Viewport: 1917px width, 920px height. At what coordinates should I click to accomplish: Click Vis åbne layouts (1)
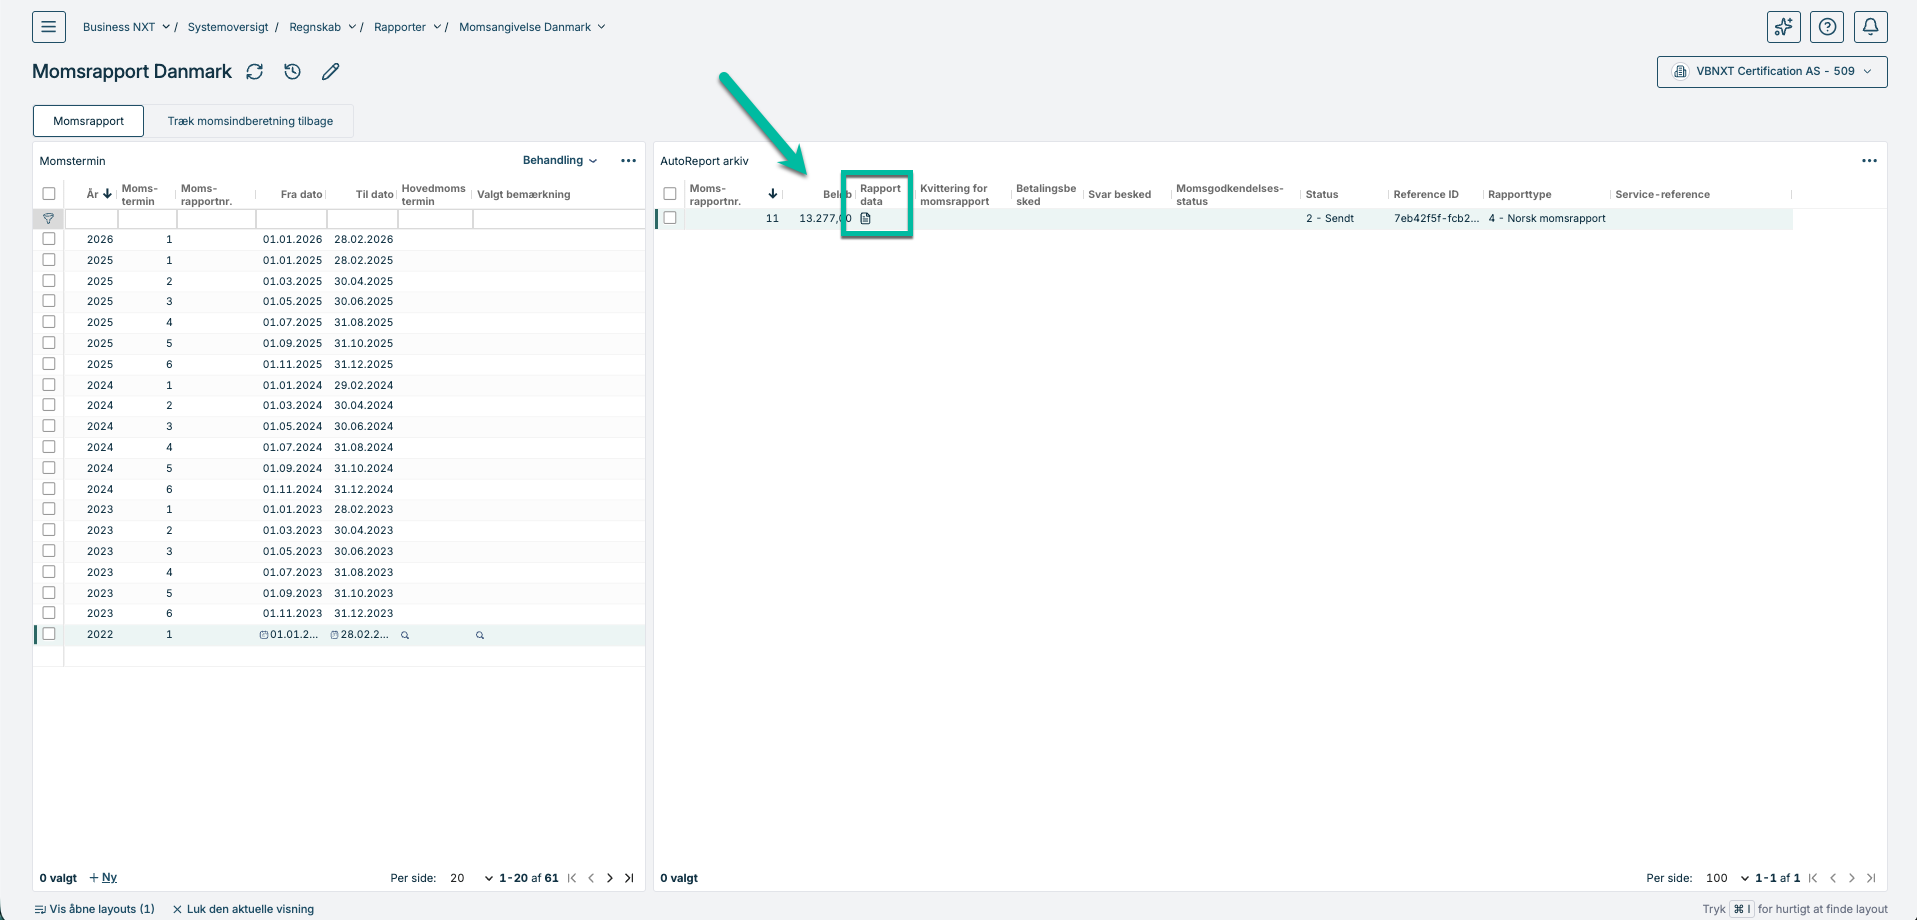pos(95,909)
